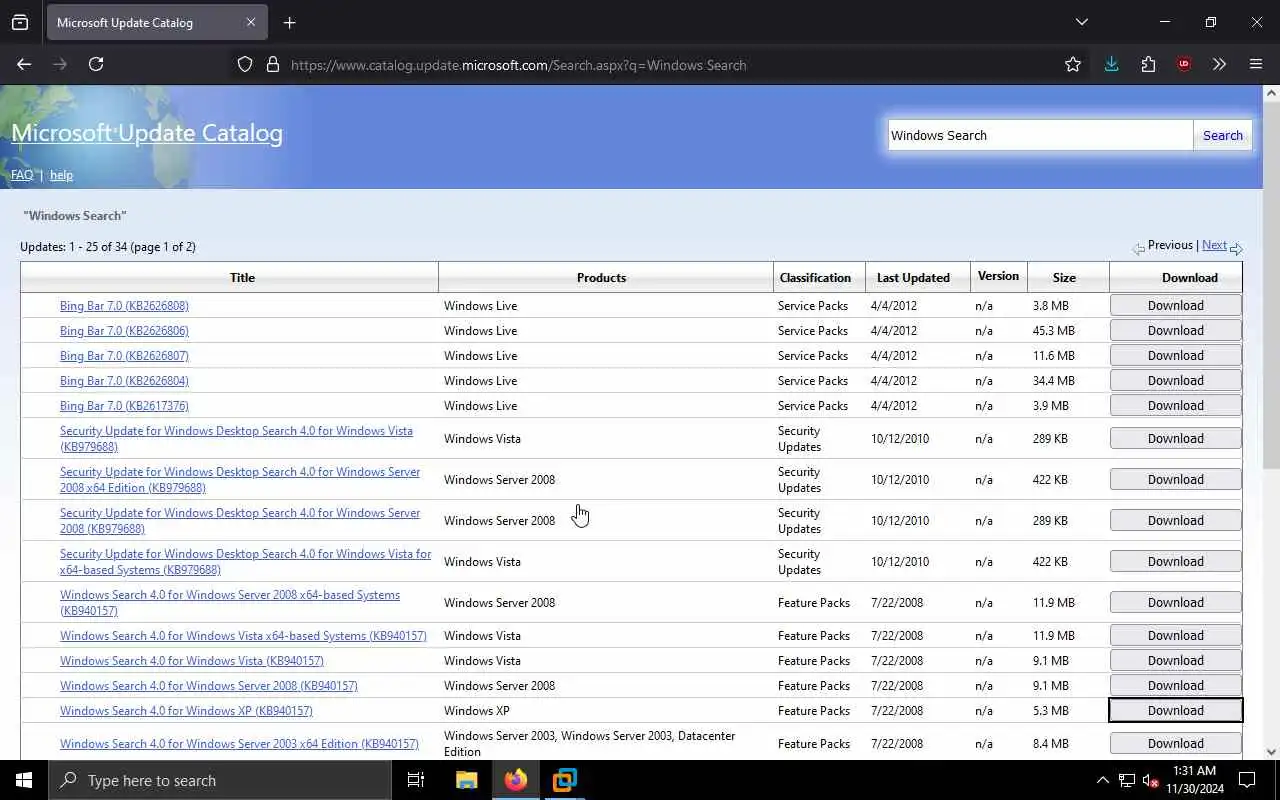Screen dimensions: 1280x800
Task: View site security padlock info
Action: click(x=273, y=64)
